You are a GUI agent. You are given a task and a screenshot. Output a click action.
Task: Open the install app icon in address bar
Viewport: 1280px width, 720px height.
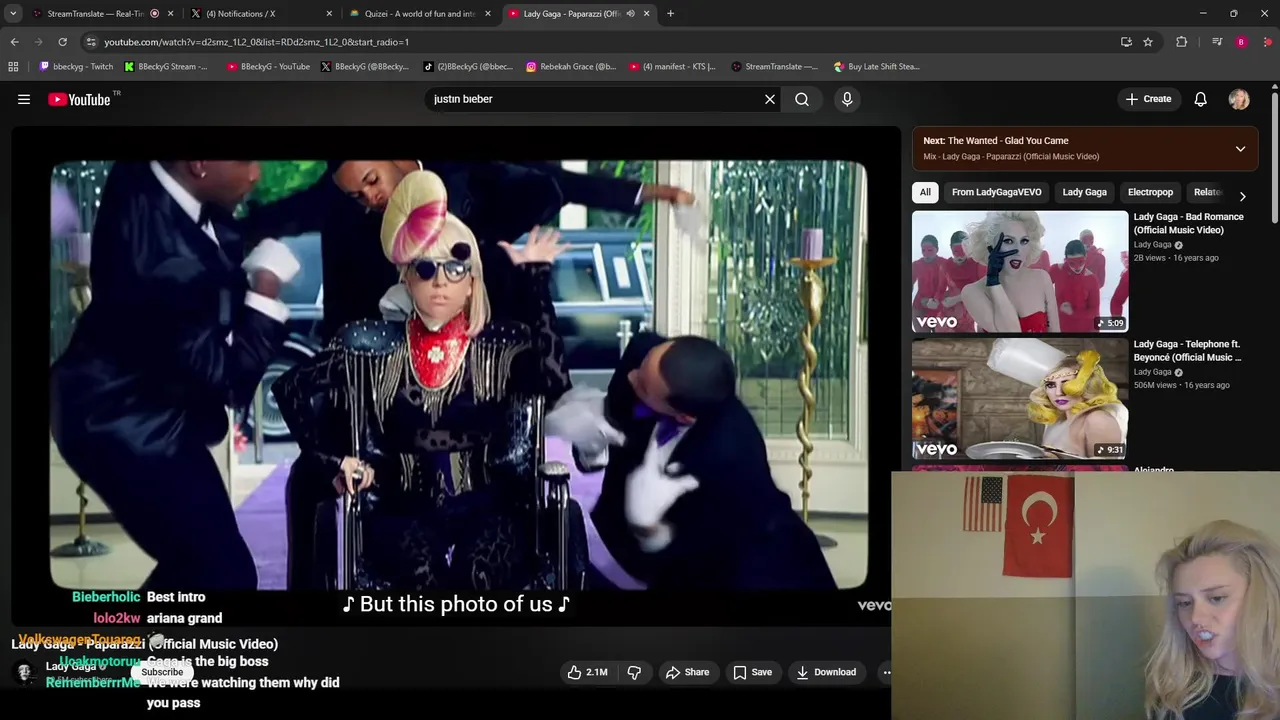pyautogui.click(x=1126, y=42)
